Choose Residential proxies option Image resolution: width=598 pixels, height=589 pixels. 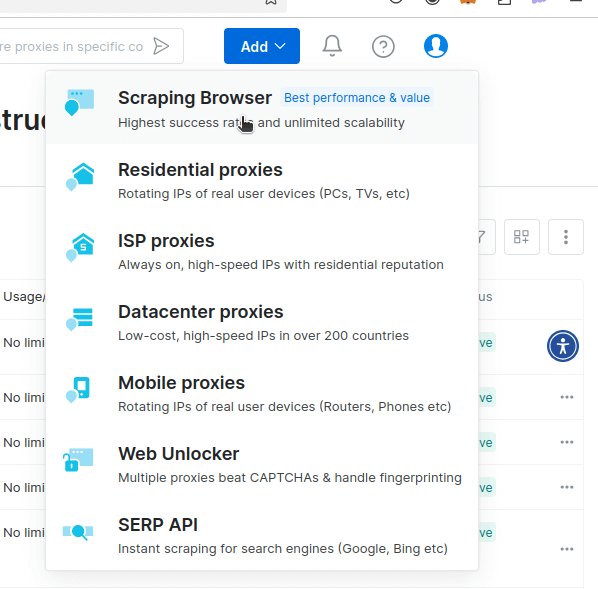[x=262, y=180]
